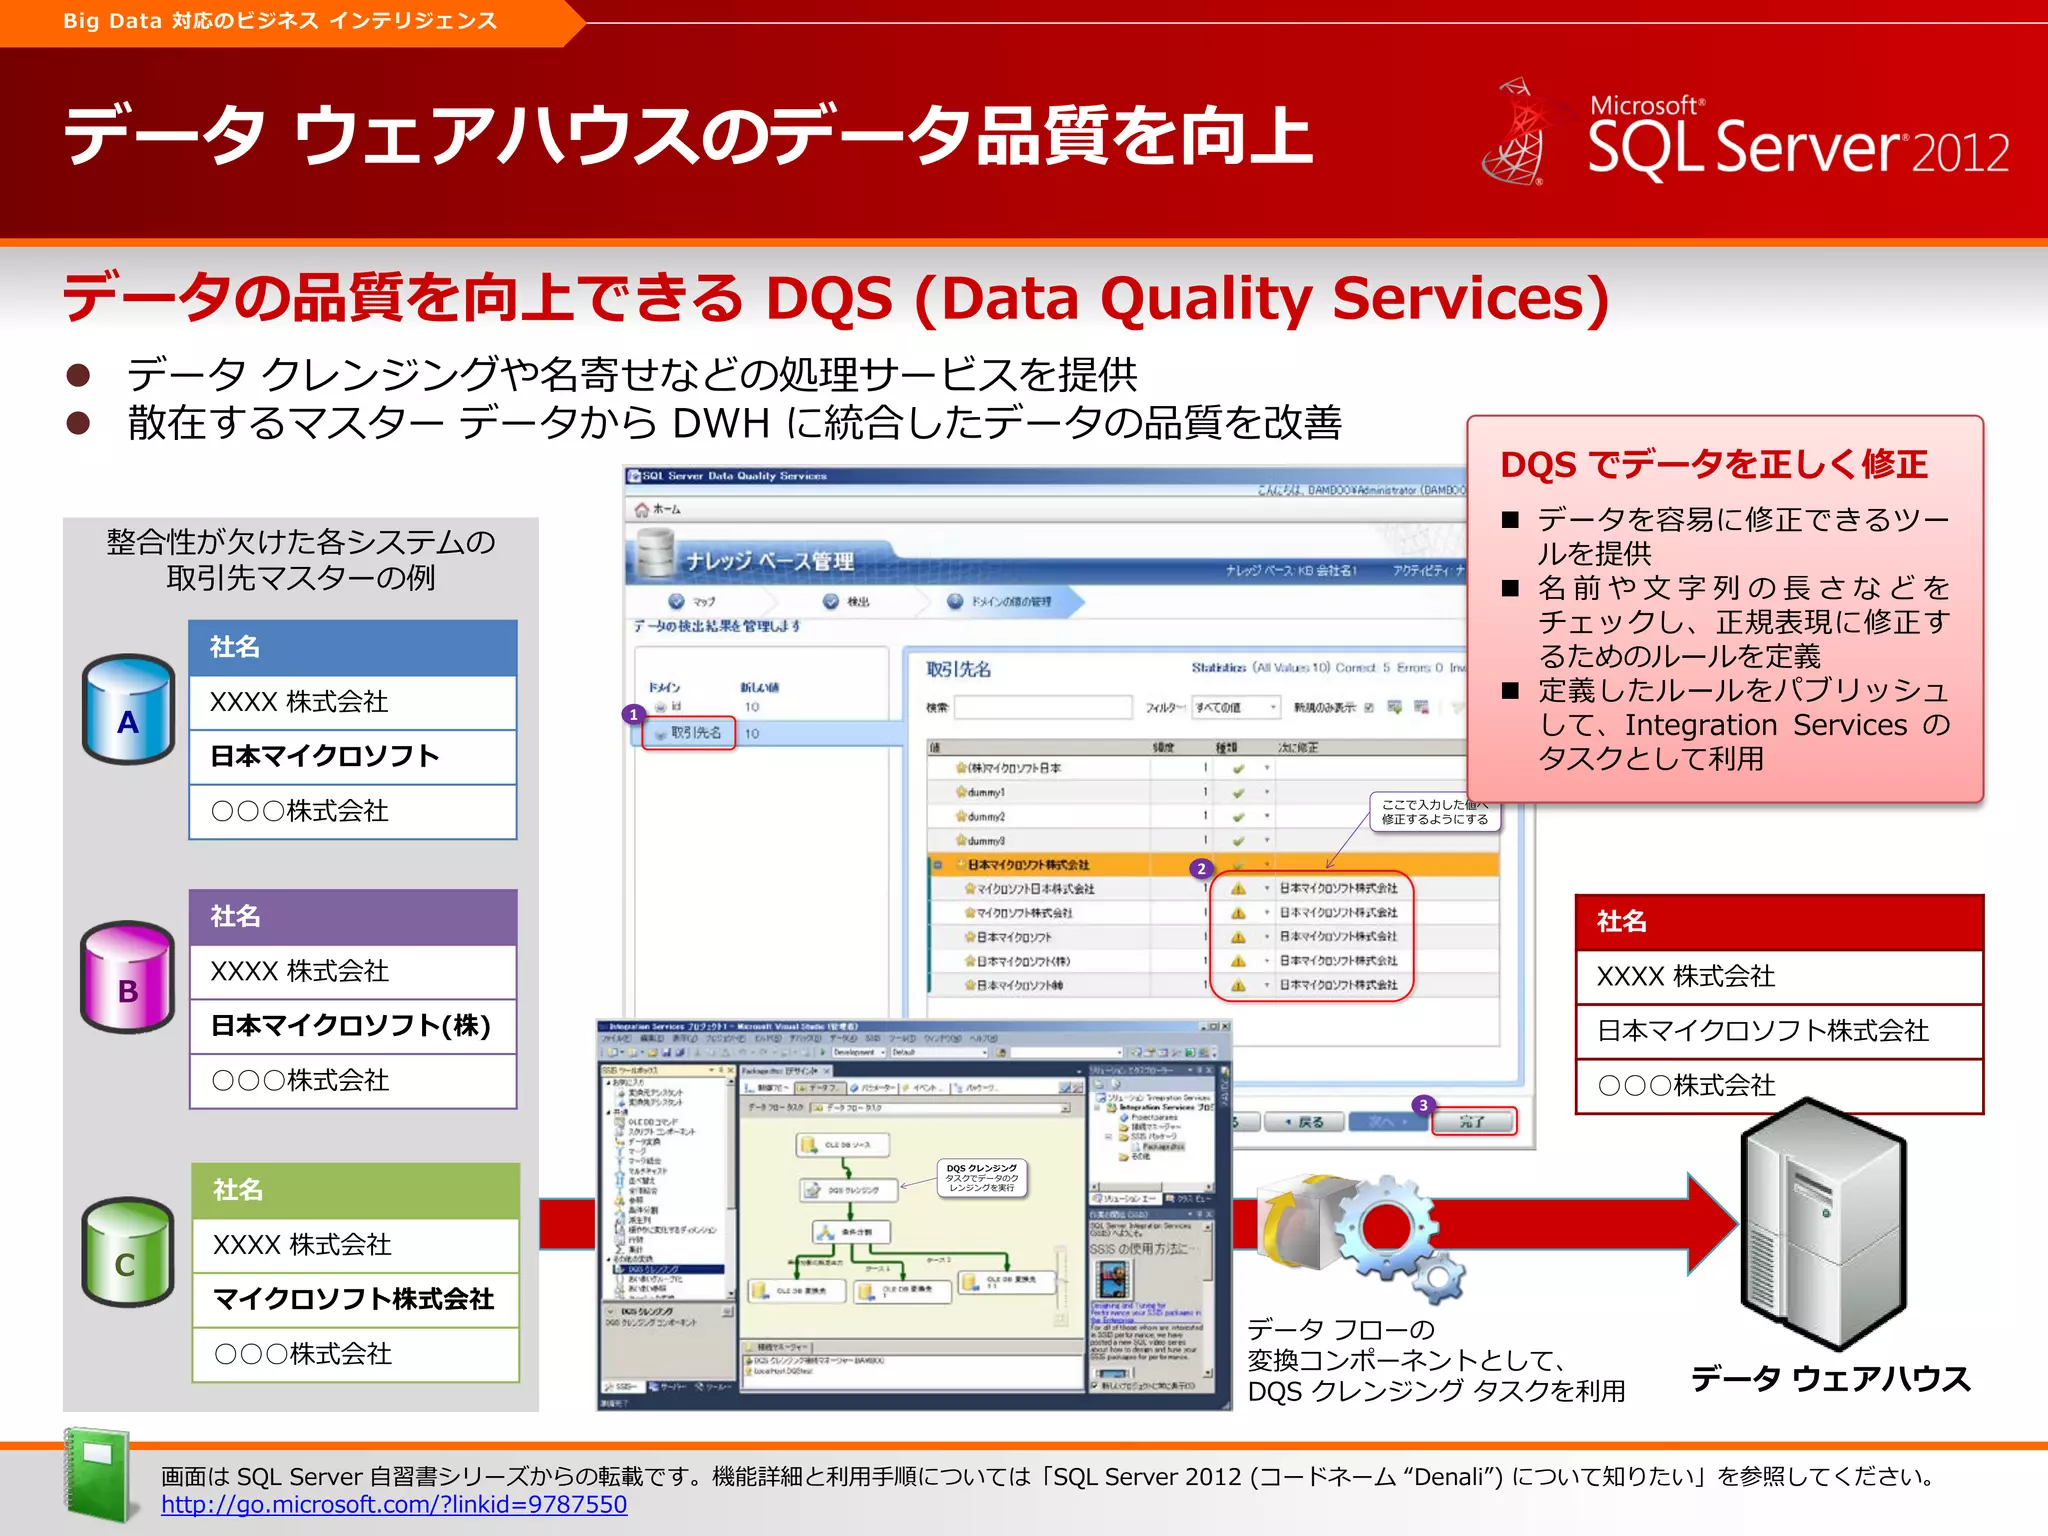Click the ホーム home icon in DQS

point(641,509)
